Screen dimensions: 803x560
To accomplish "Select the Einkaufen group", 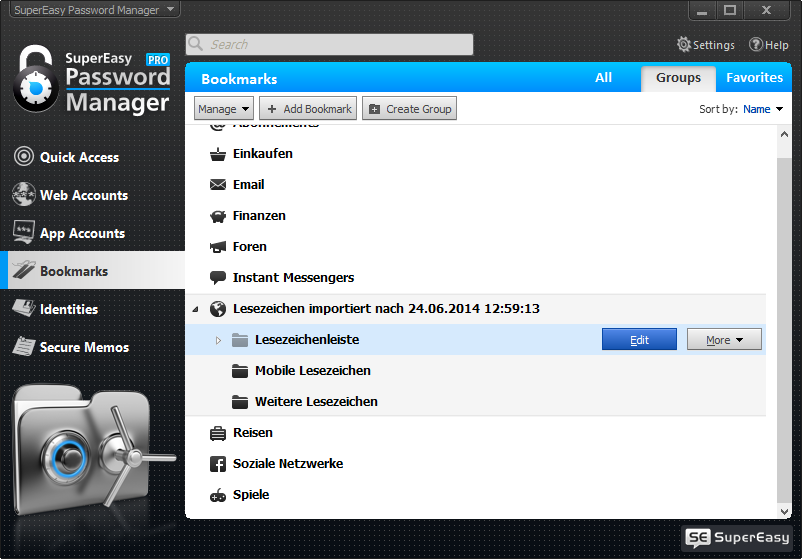I will pos(475,154).
